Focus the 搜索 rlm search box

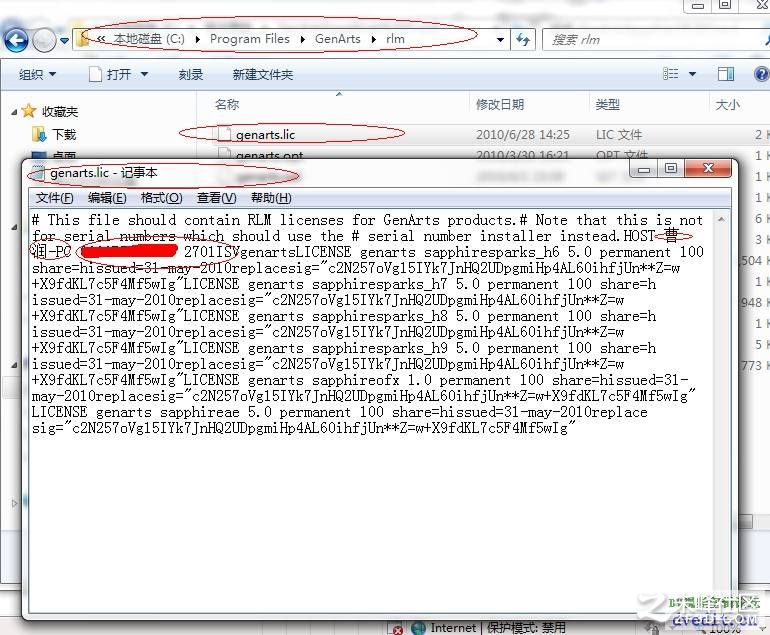coord(656,40)
